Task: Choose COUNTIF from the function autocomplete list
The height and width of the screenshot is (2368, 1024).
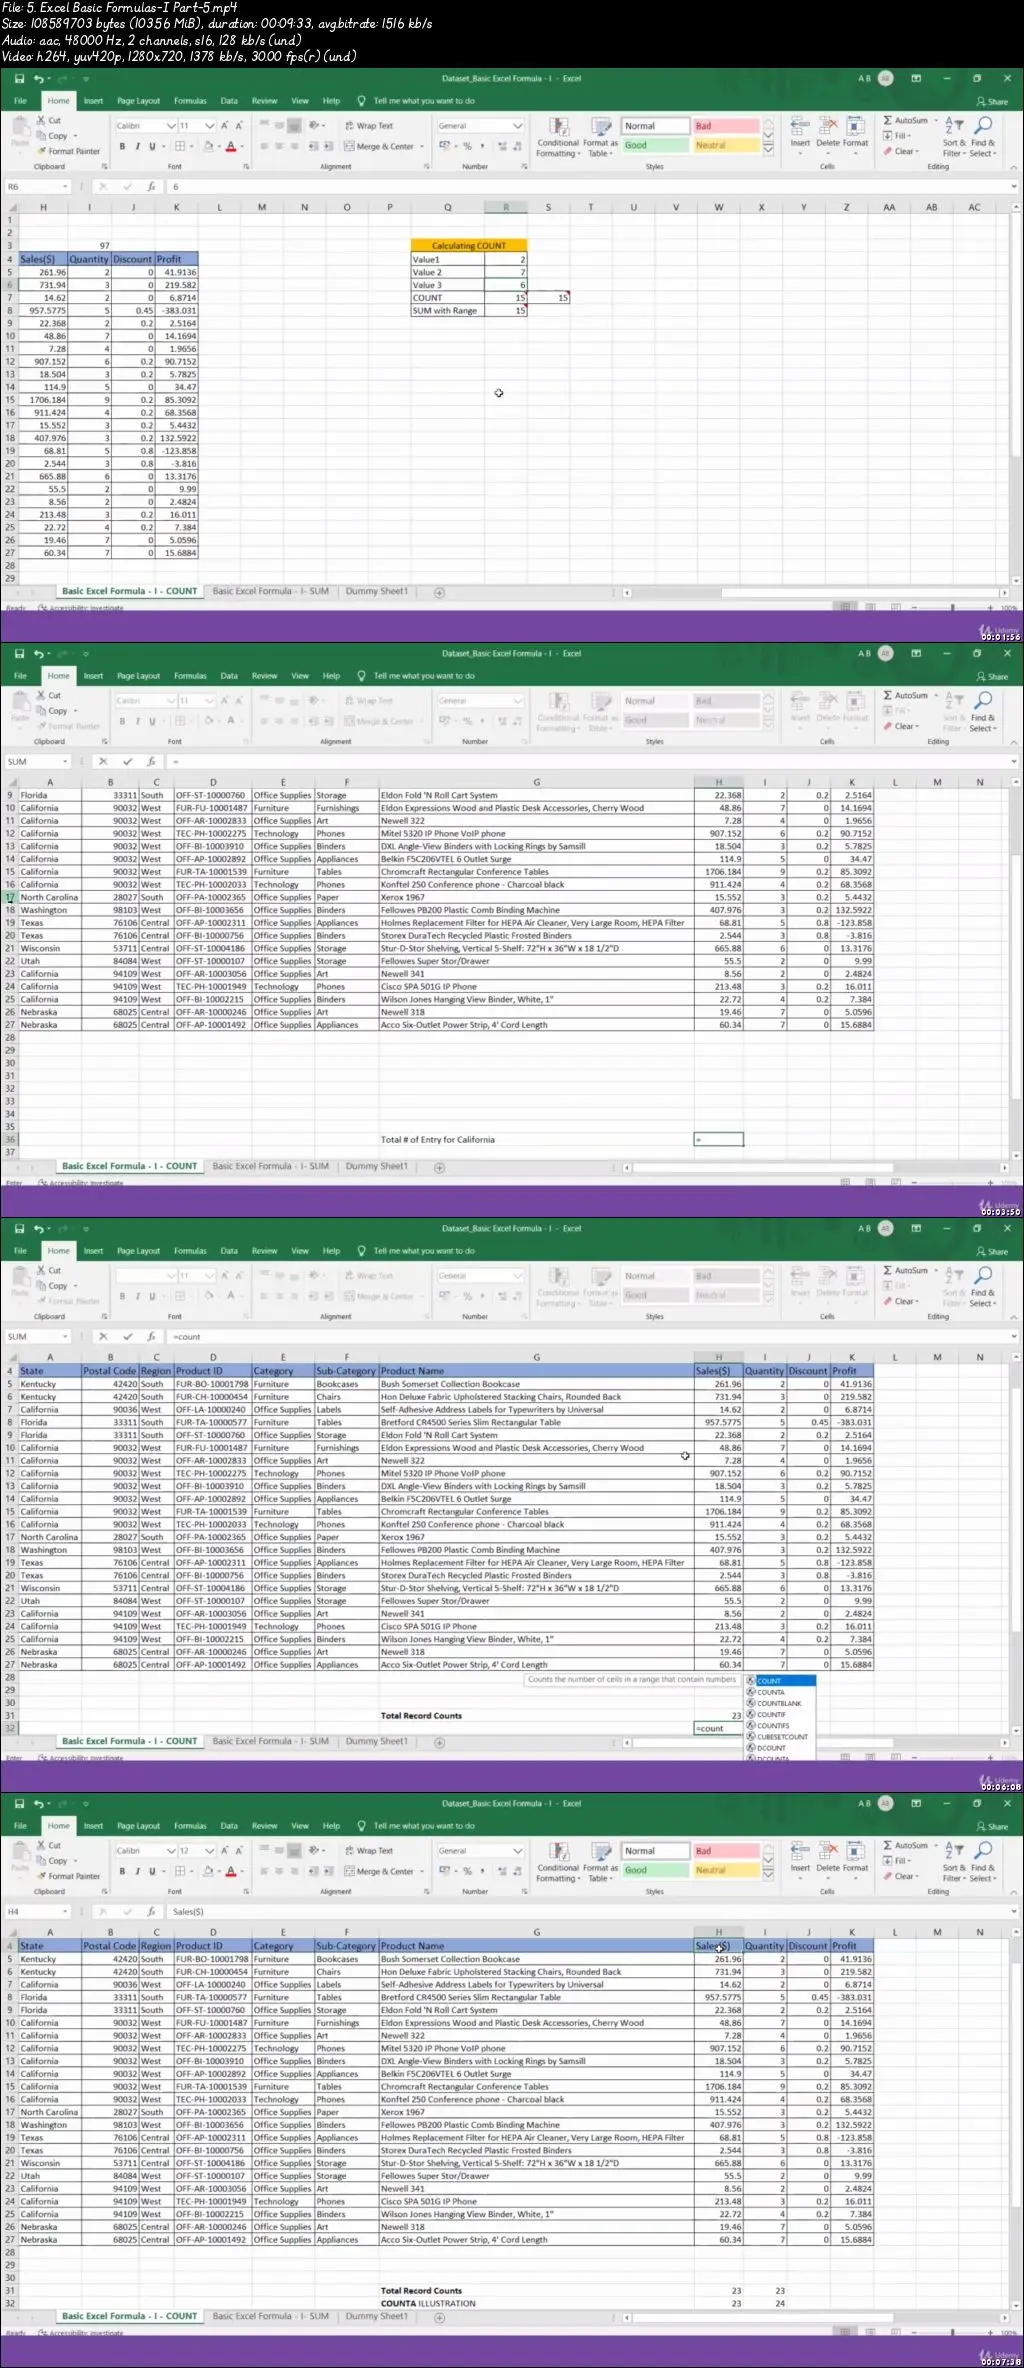Action: pyautogui.click(x=780, y=1714)
